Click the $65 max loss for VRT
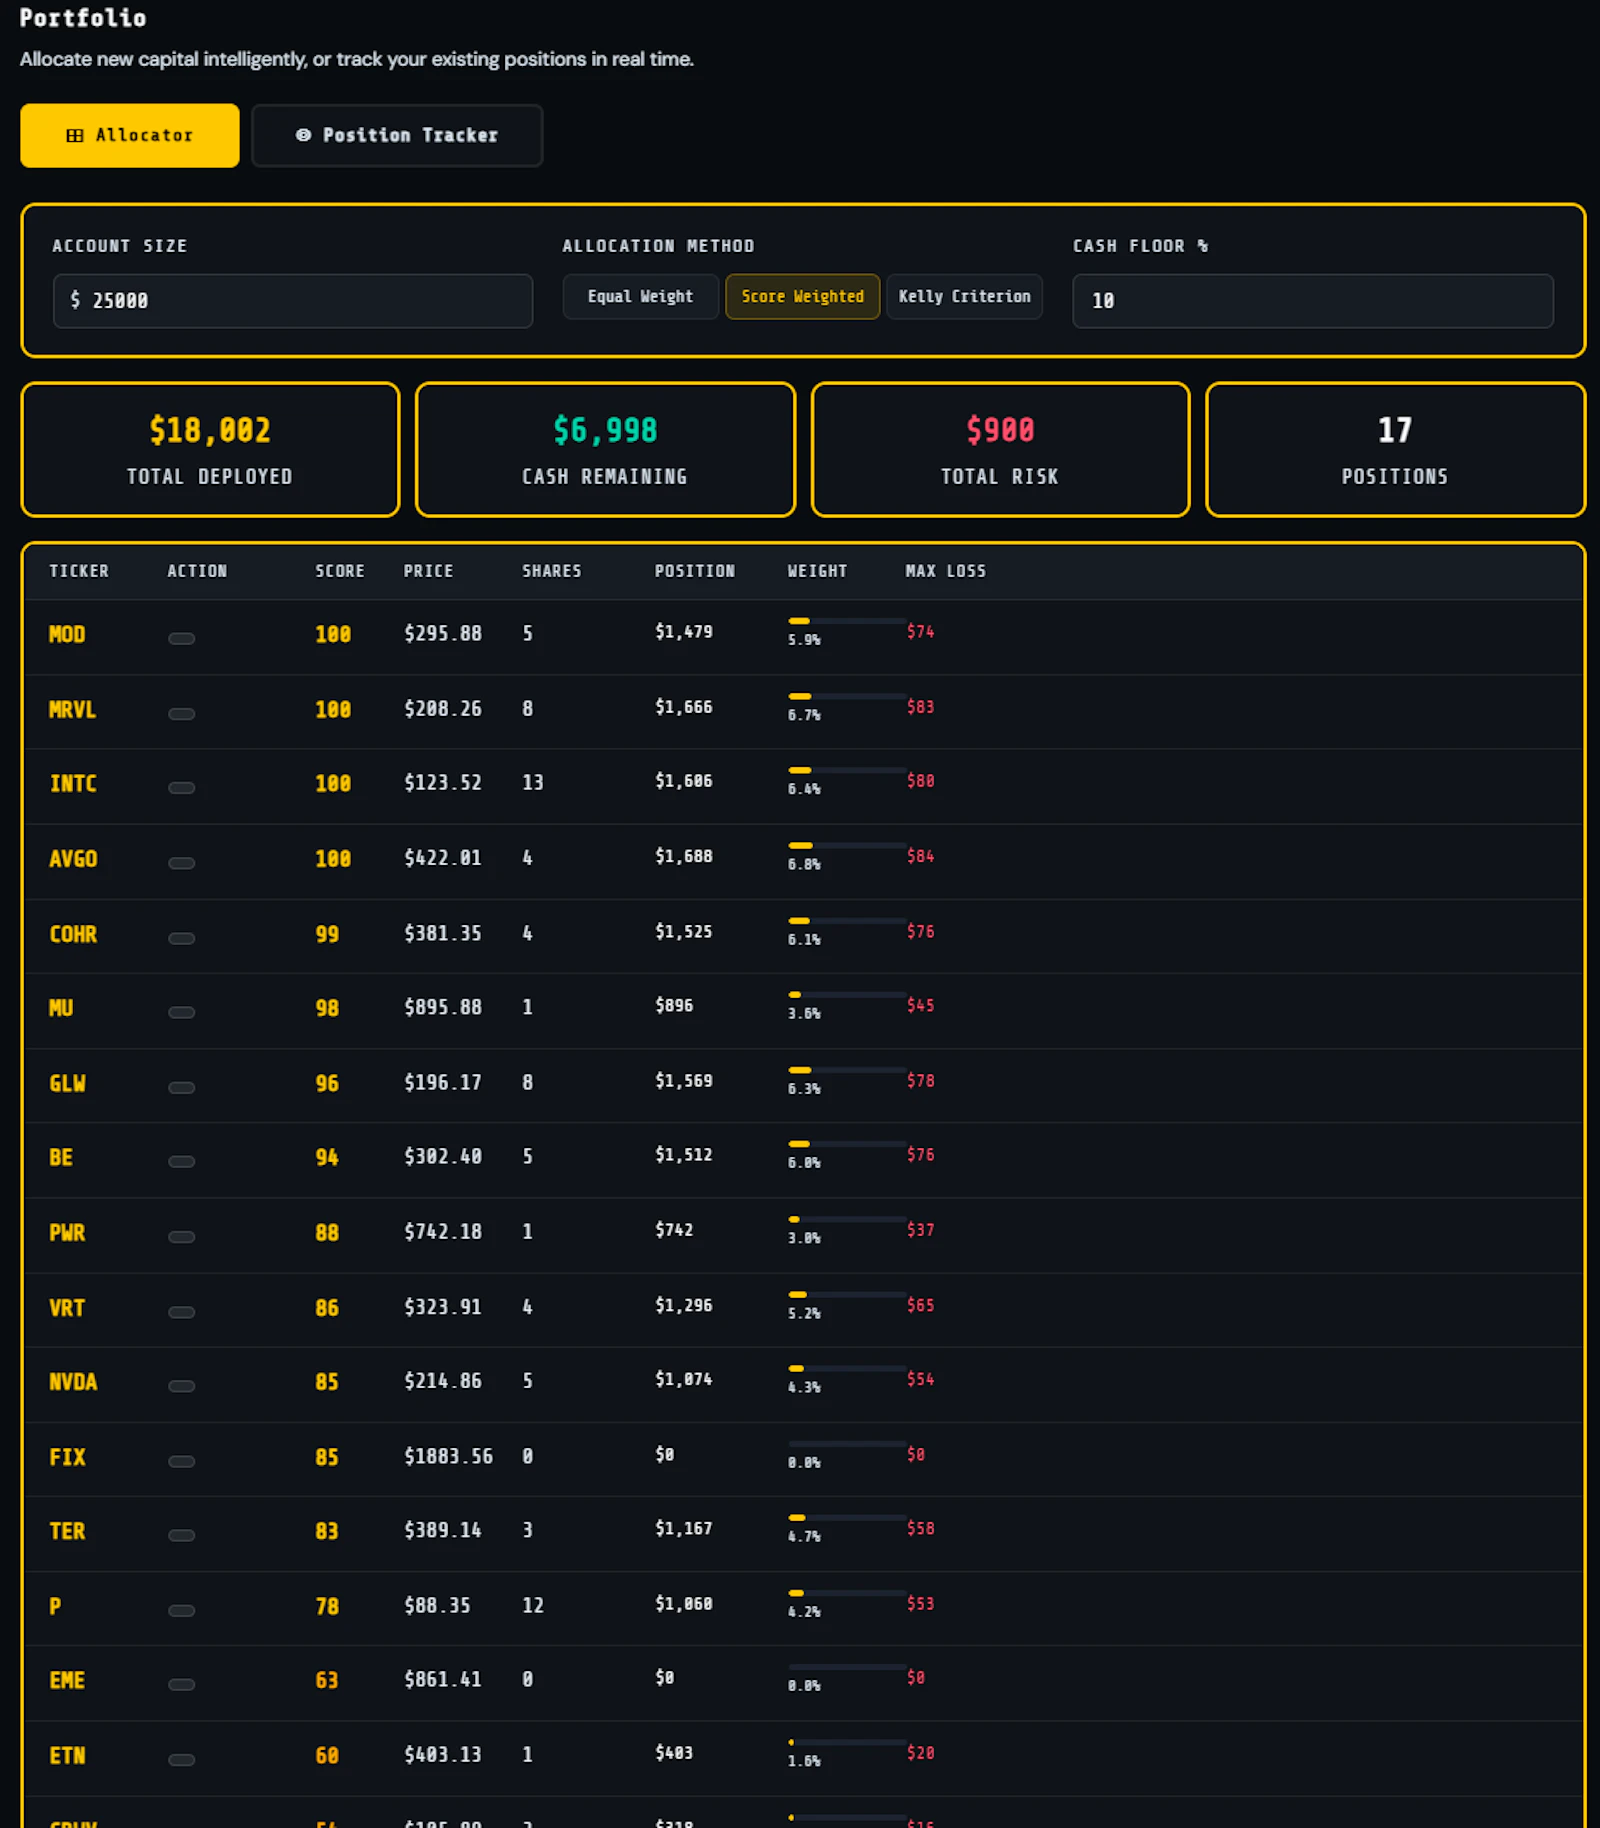Screen dimensions: 1600x1828 pyautogui.click(x=921, y=1305)
